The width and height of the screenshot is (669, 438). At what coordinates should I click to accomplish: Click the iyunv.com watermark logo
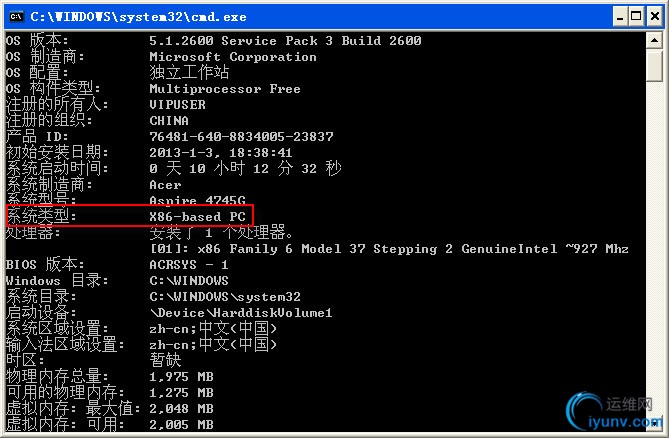(614, 412)
